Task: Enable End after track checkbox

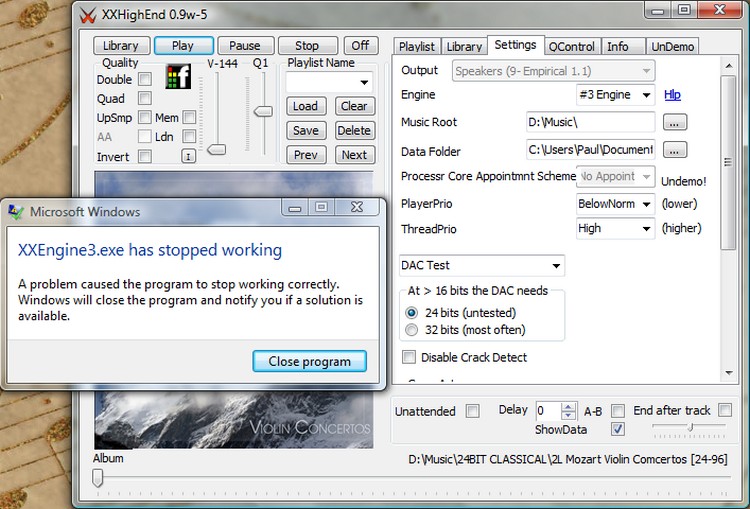Action: (x=725, y=410)
